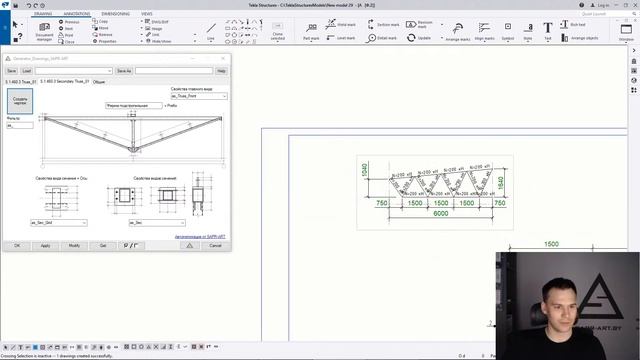Select the Secondary Truss_01 dialog tab
The image size is (640, 360).
[64, 82]
